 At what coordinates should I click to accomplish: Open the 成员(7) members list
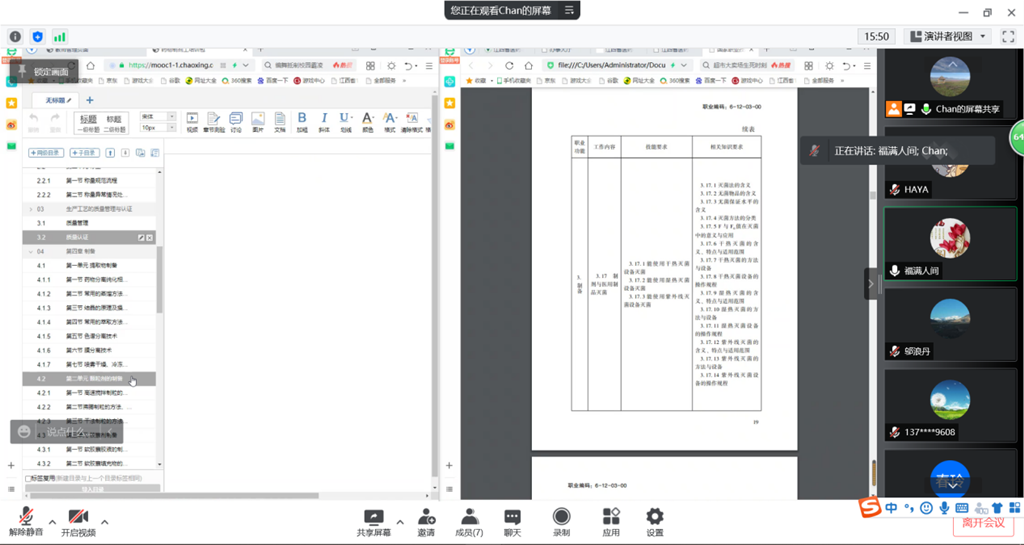[469, 523]
